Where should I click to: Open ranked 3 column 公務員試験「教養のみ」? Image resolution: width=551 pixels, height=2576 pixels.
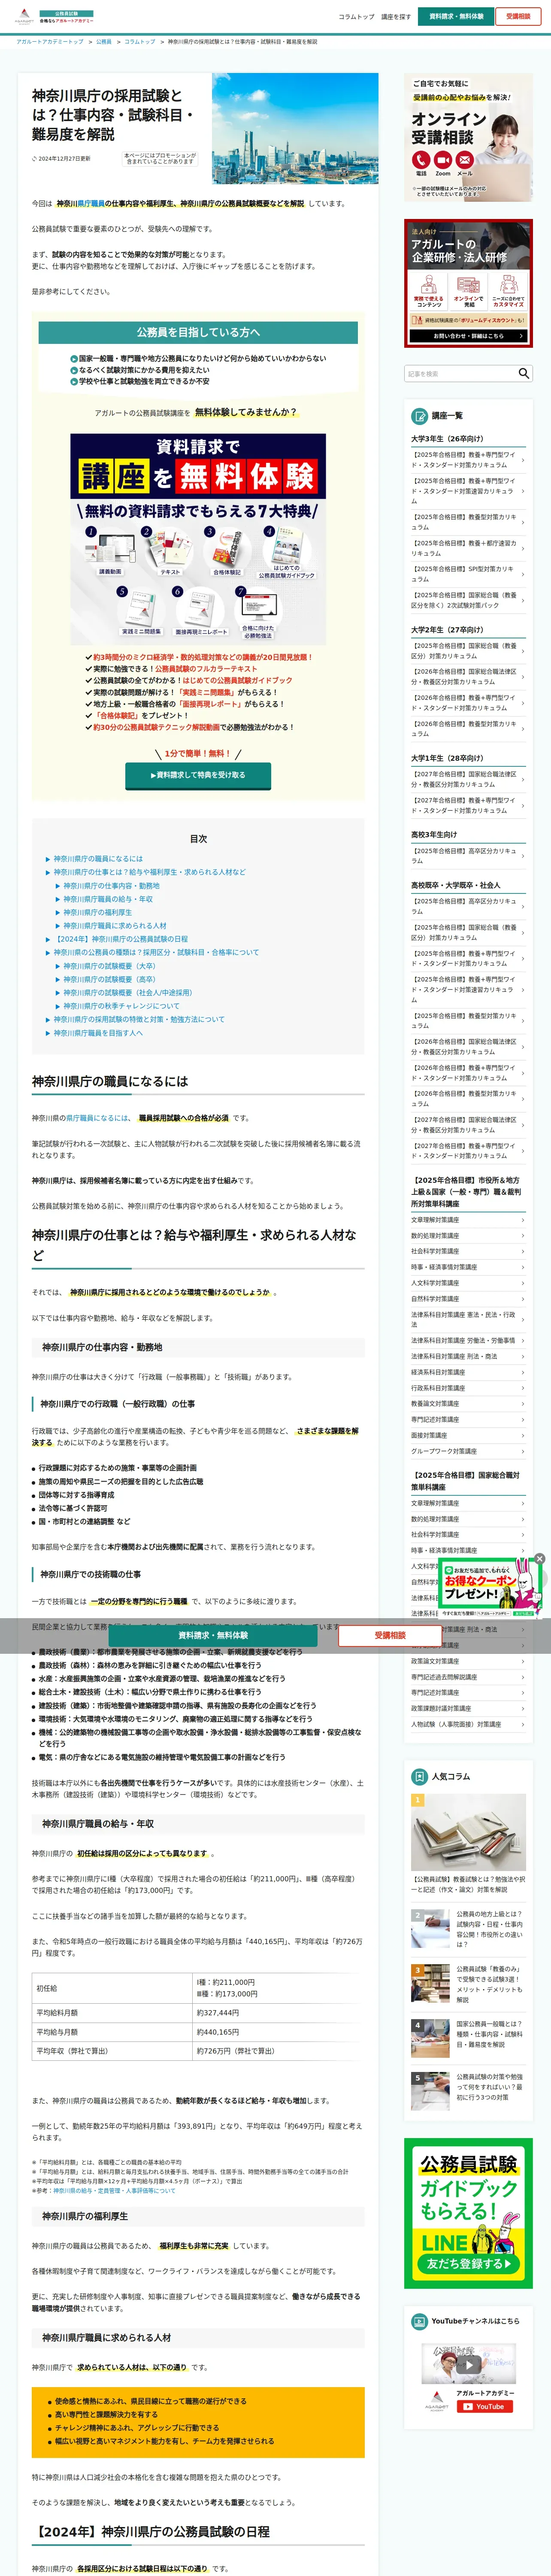click(x=468, y=1984)
